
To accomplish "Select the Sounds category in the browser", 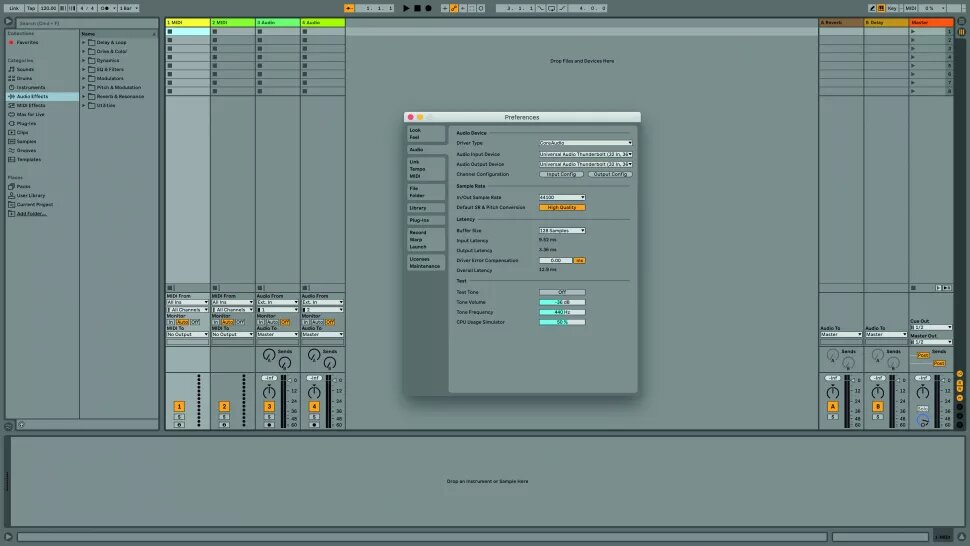I will [24, 69].
